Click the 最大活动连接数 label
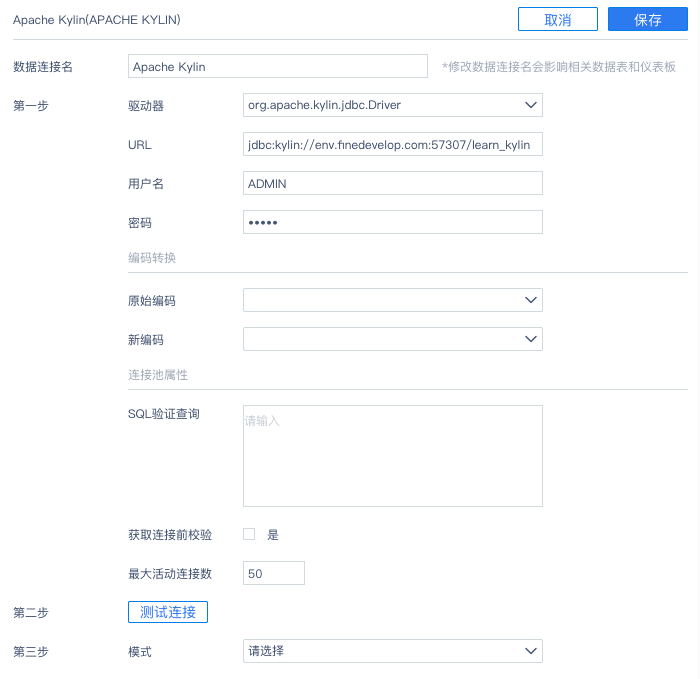Screen dimensions: 700x679 tap(170, 574)
